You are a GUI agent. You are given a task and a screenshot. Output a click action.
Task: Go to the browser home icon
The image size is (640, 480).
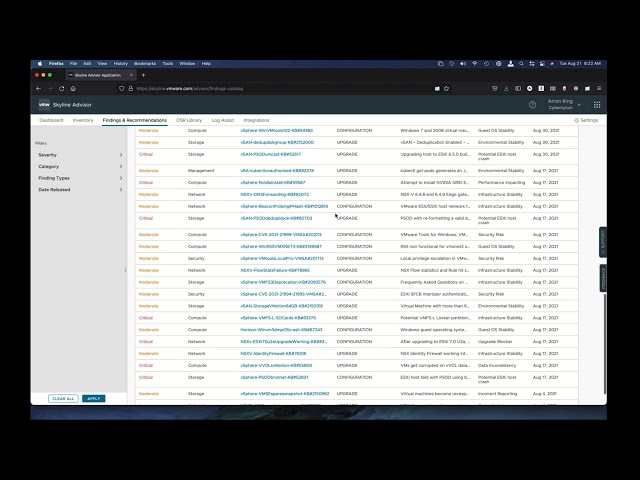click(73, 89)
